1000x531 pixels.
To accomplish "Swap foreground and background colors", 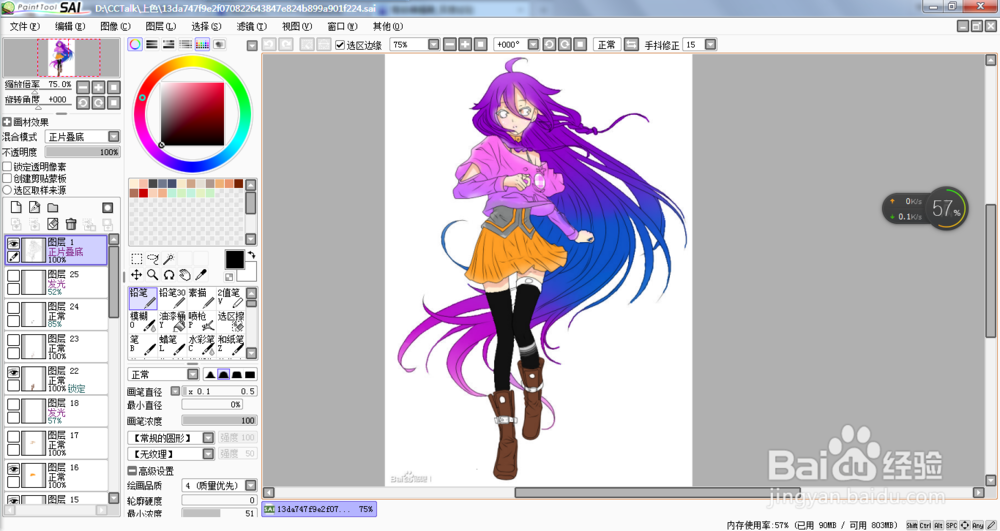I will [251, 254].
